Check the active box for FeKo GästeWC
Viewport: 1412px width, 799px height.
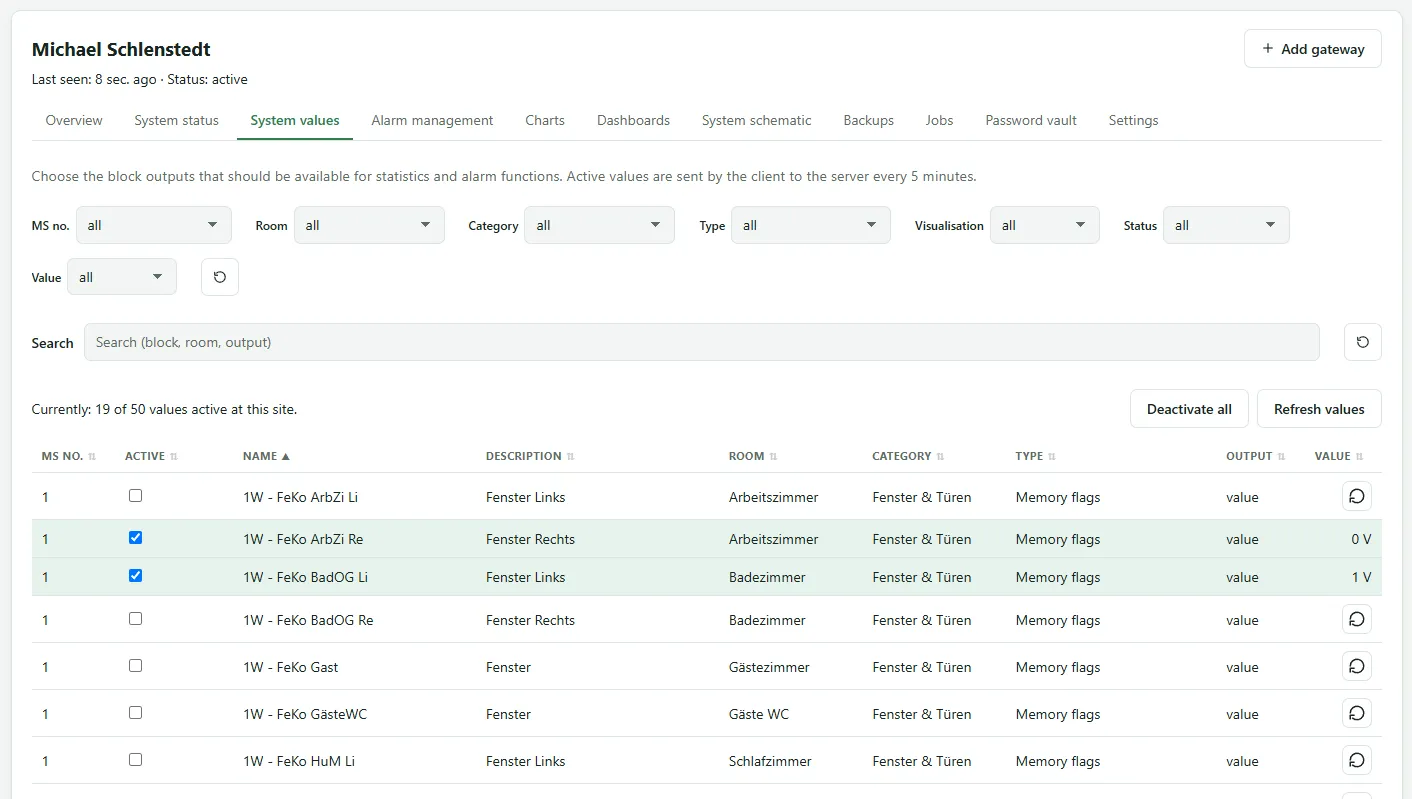click(x=136, y=712)
